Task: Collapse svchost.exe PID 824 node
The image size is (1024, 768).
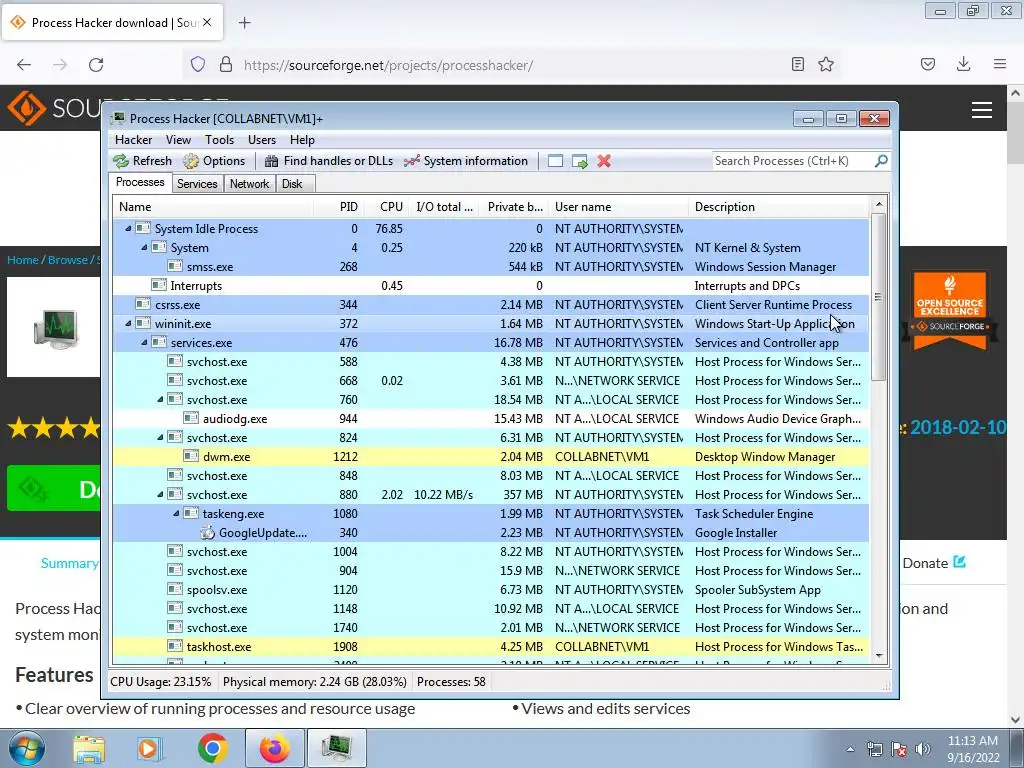Action: point(161,438)
